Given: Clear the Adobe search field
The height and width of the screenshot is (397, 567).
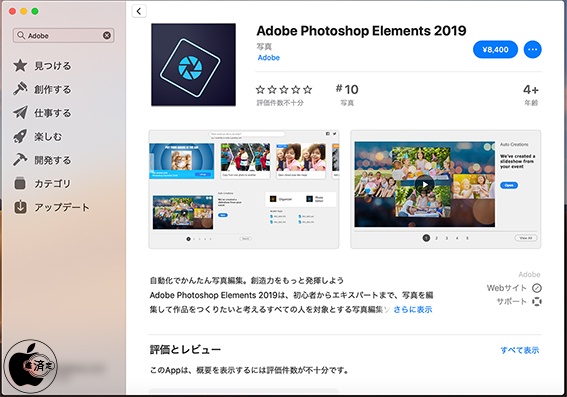Looking at the screenshot, I should (x=107, y=35).
